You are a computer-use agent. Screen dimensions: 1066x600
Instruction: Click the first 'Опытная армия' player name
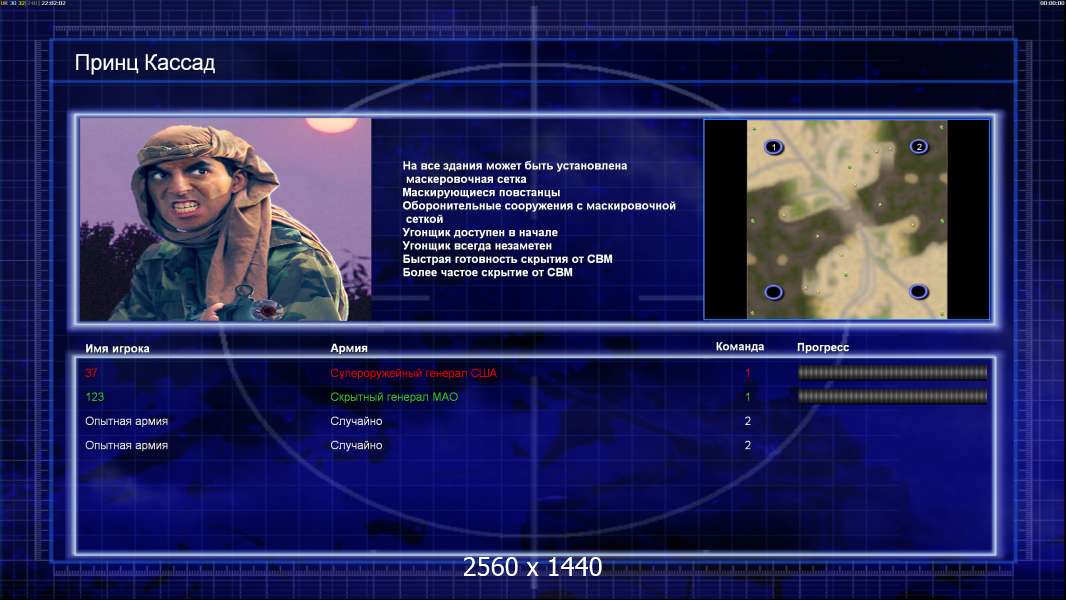[x=126, y=421]
